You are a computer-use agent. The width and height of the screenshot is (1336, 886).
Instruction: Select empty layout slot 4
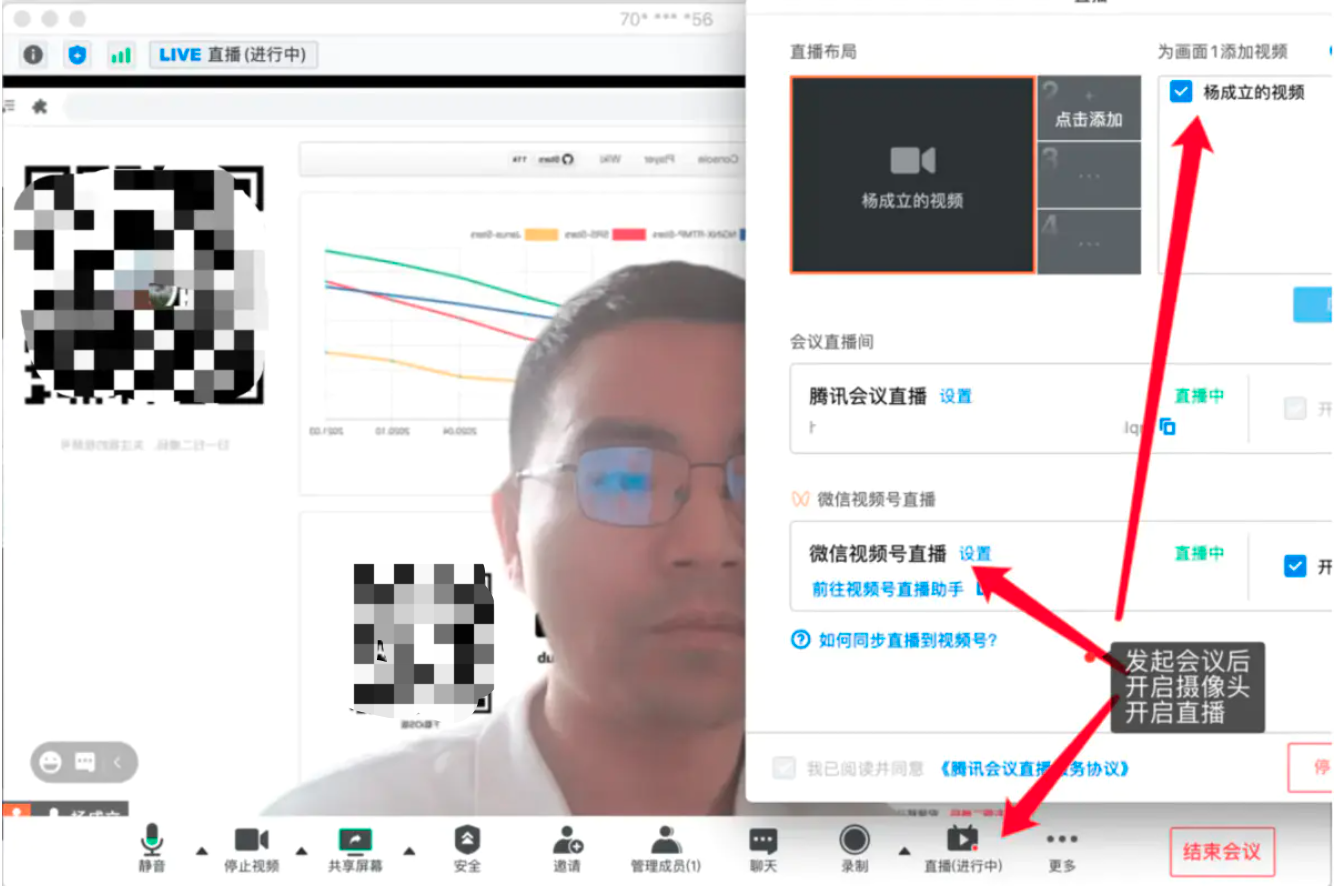click(x=1089, y=242)
